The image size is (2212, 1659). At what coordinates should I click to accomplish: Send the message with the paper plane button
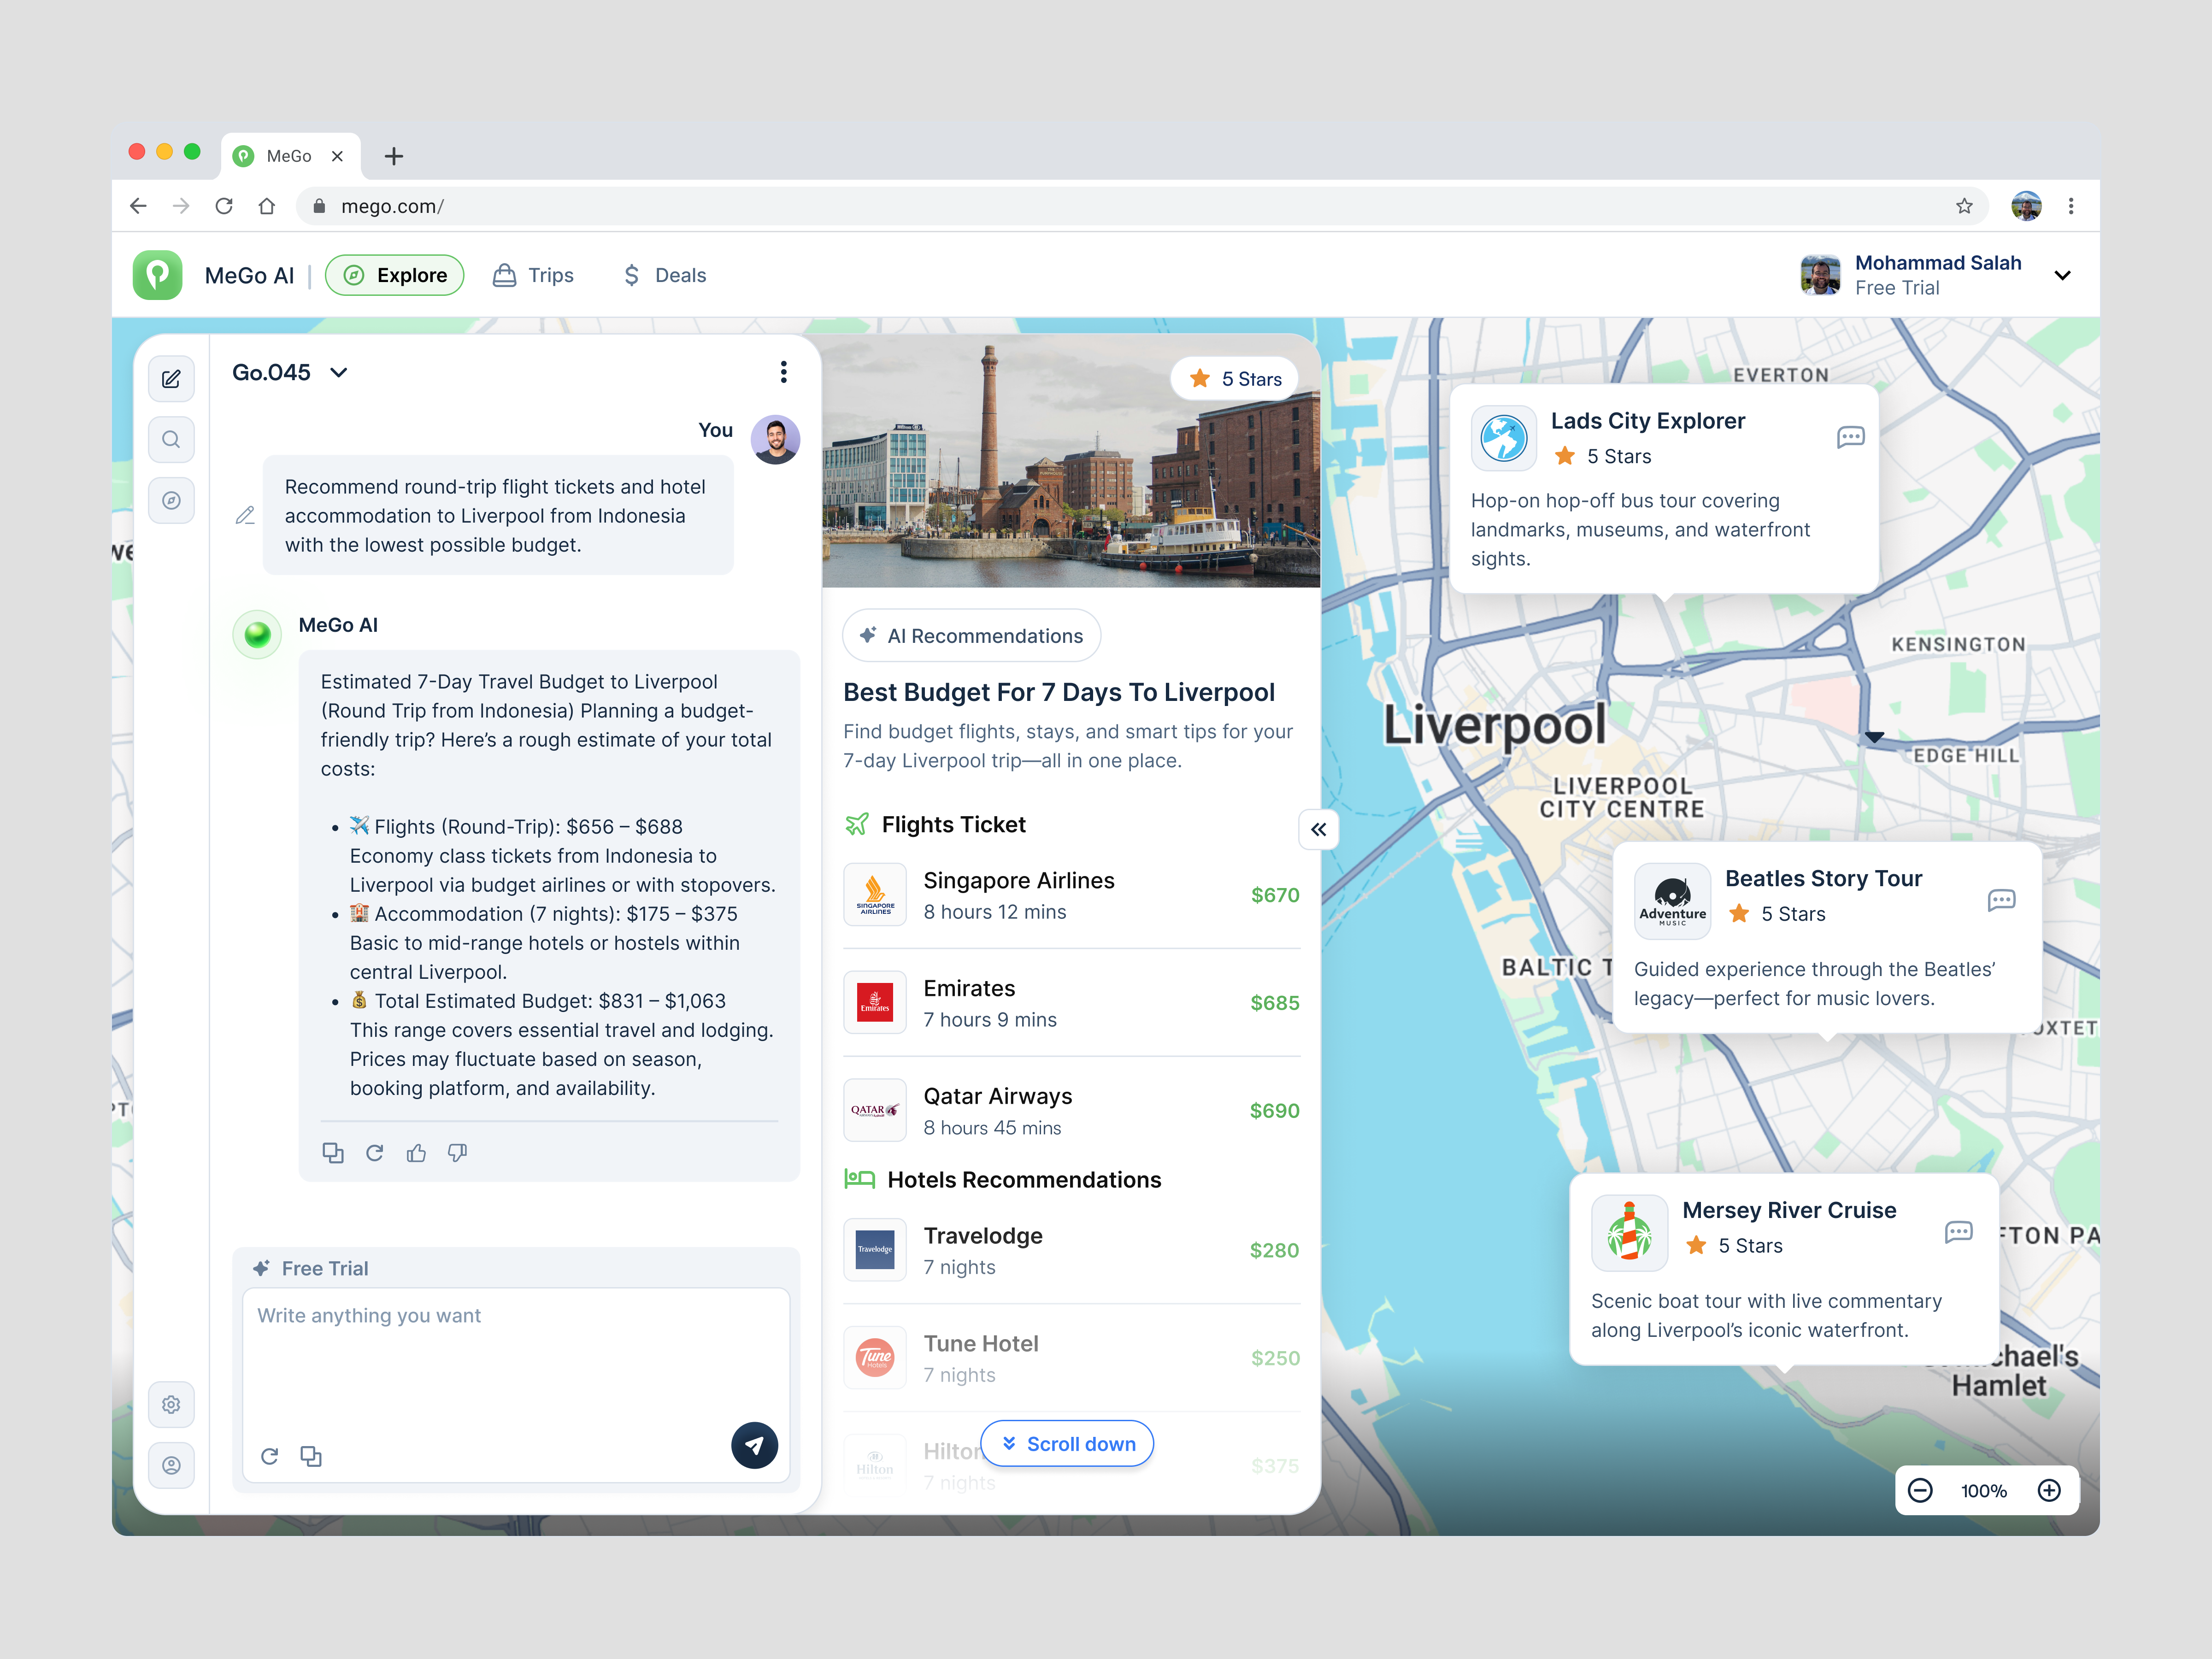[755, 1445]
